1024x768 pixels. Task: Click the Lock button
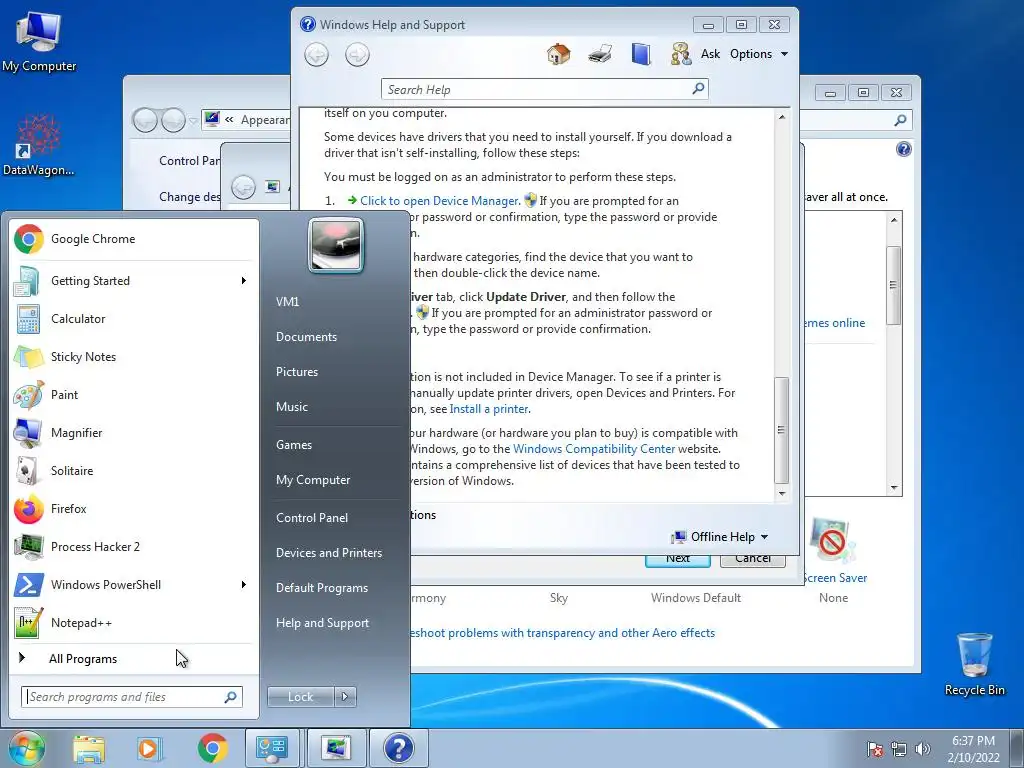coord(300,697)
